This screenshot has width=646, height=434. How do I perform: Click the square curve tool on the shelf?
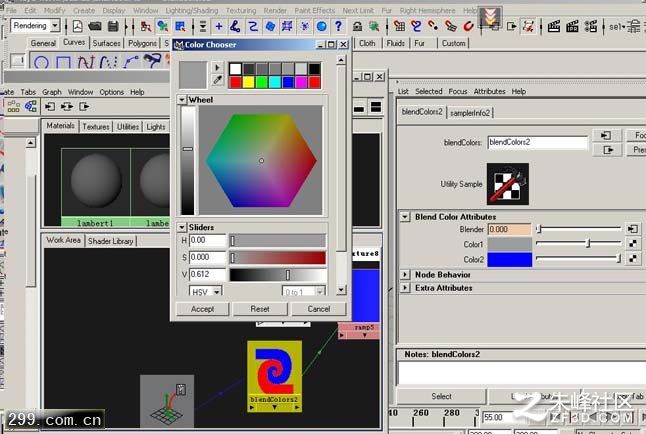coord(63,62)
